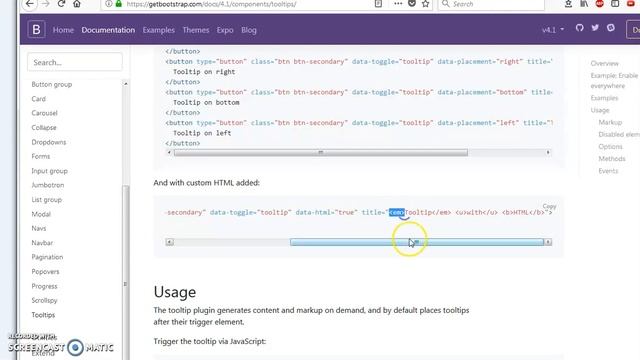Viewport: 640px width, 360px height.
Task: Go back using the browser back arrow
Action: tap(29, 4)
